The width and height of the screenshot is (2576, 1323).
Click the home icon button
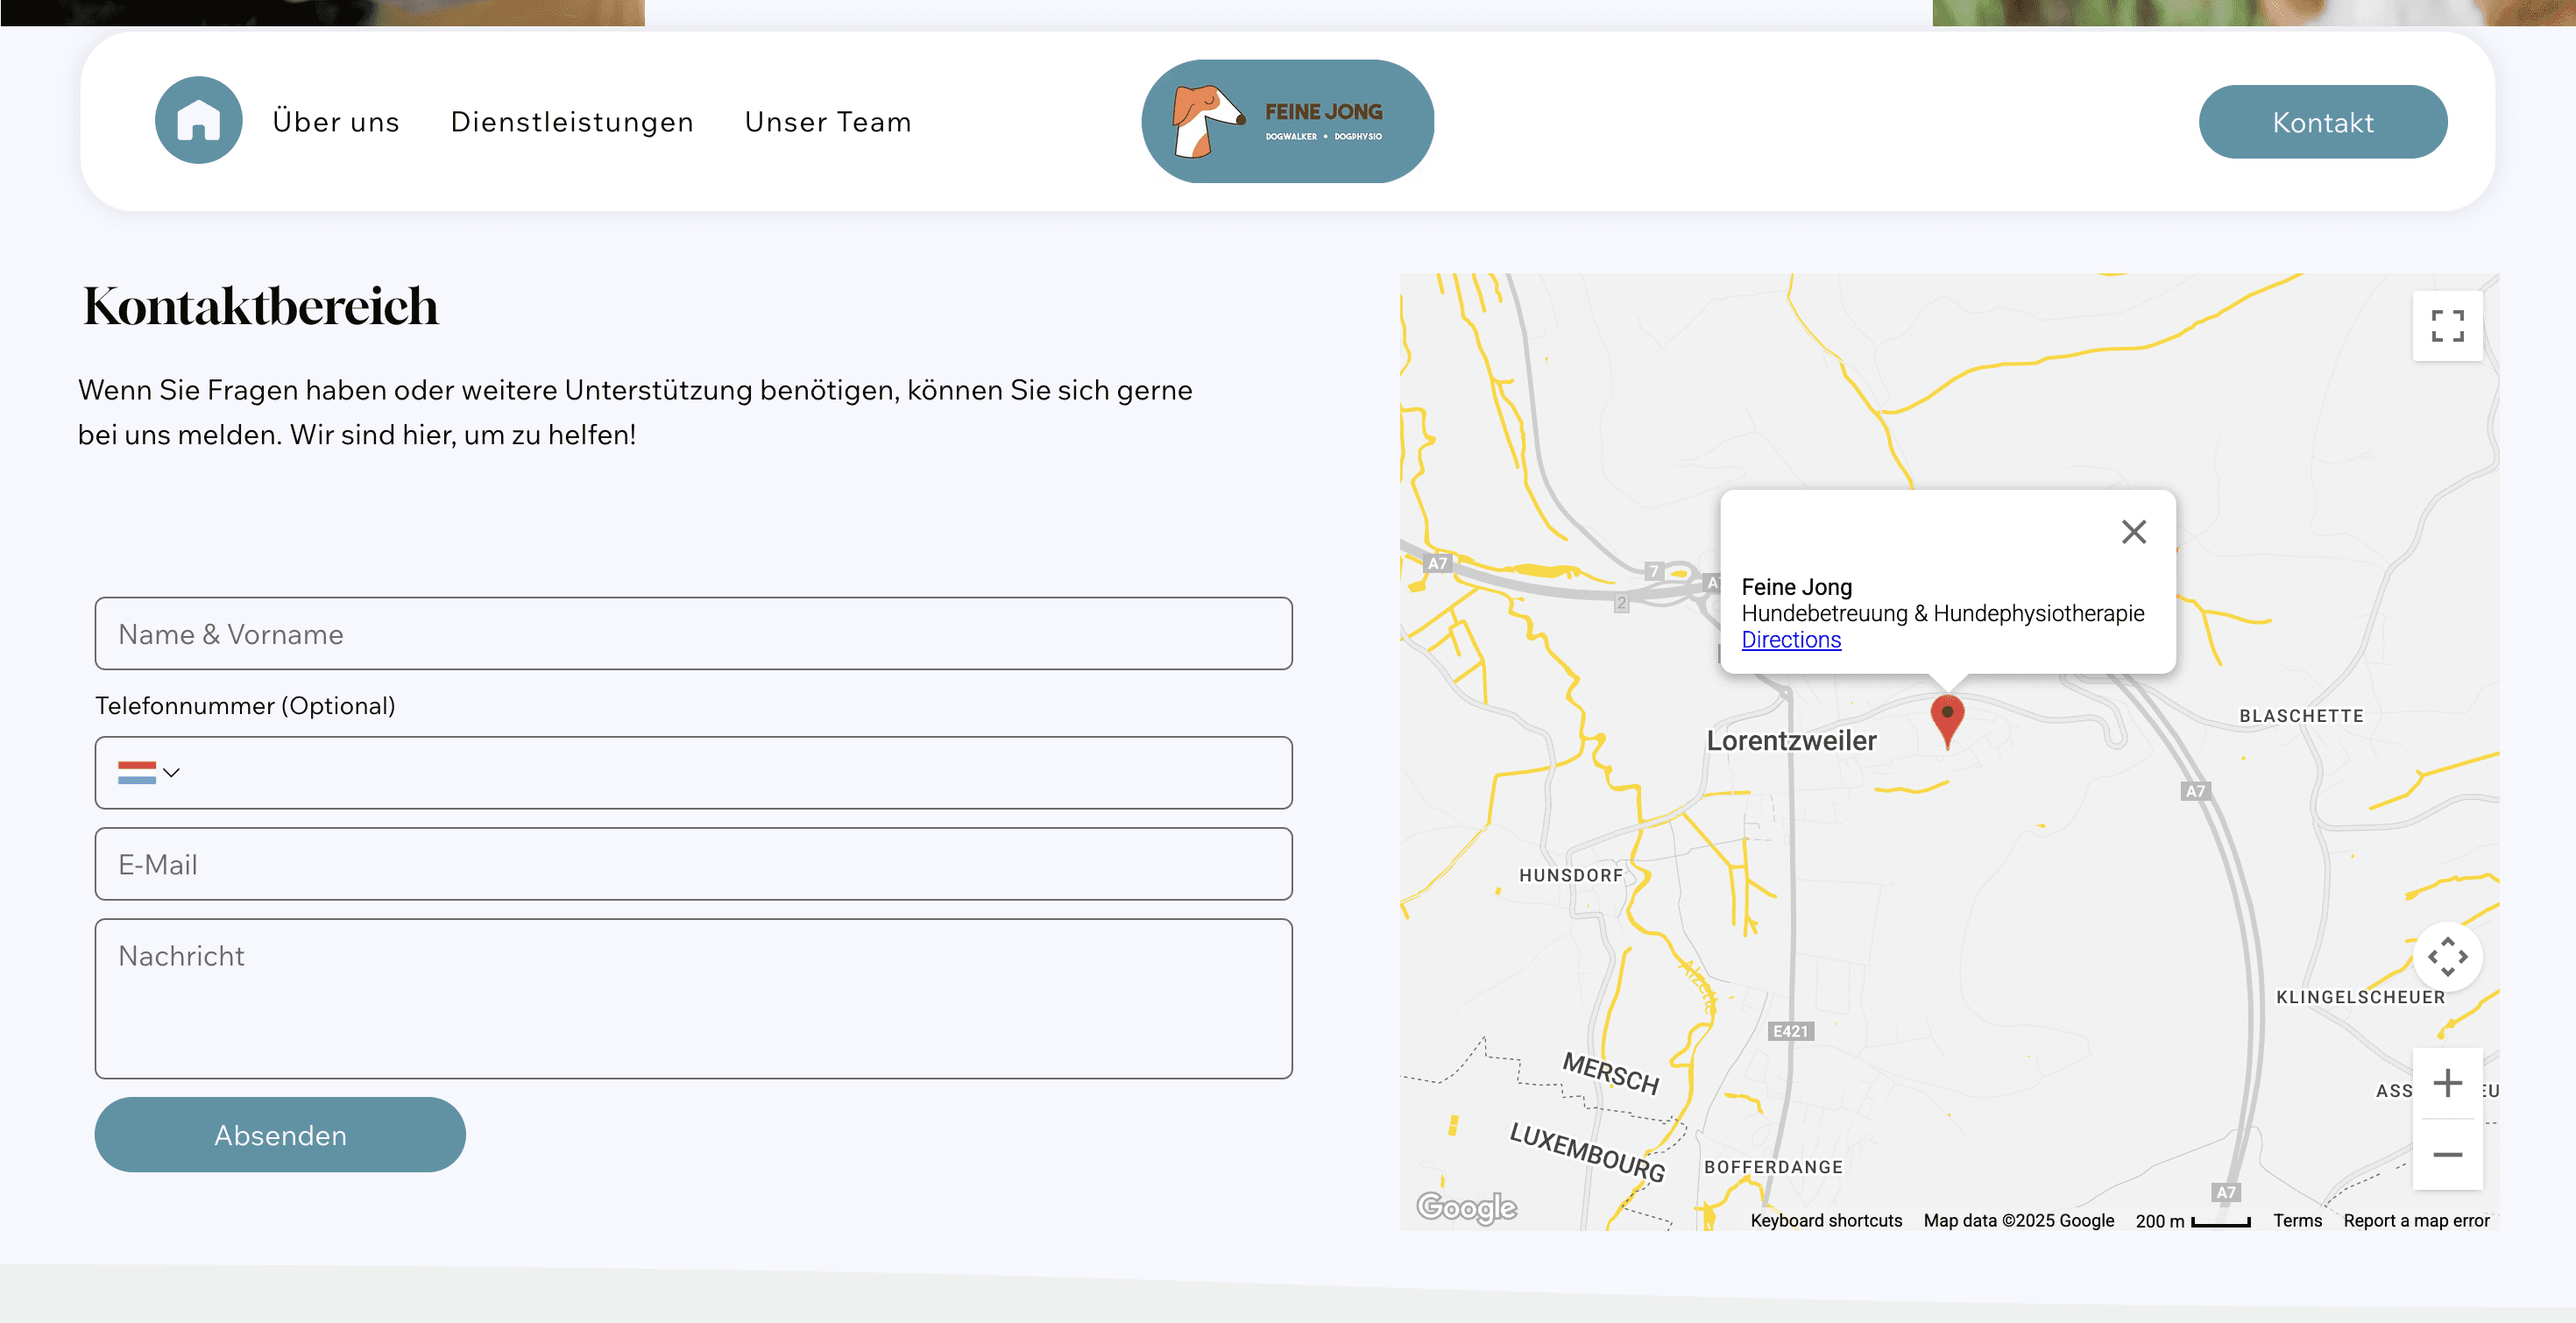pyautogui.click(x=198, y=120)
